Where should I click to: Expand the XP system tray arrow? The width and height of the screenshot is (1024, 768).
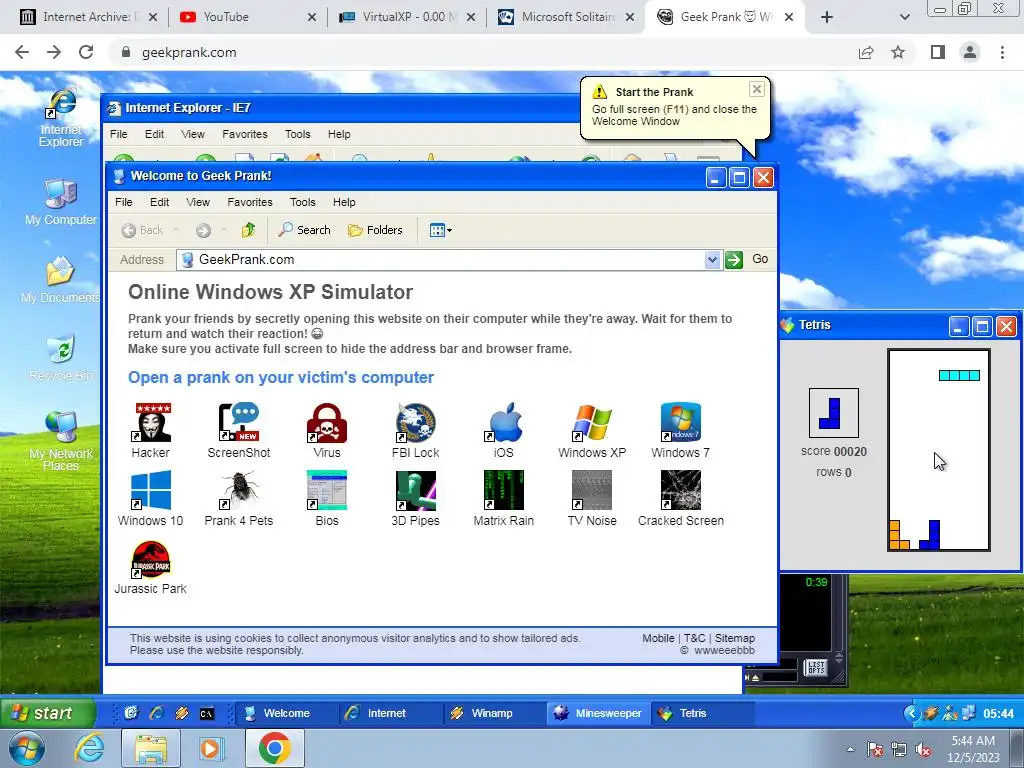pos(912,713)
